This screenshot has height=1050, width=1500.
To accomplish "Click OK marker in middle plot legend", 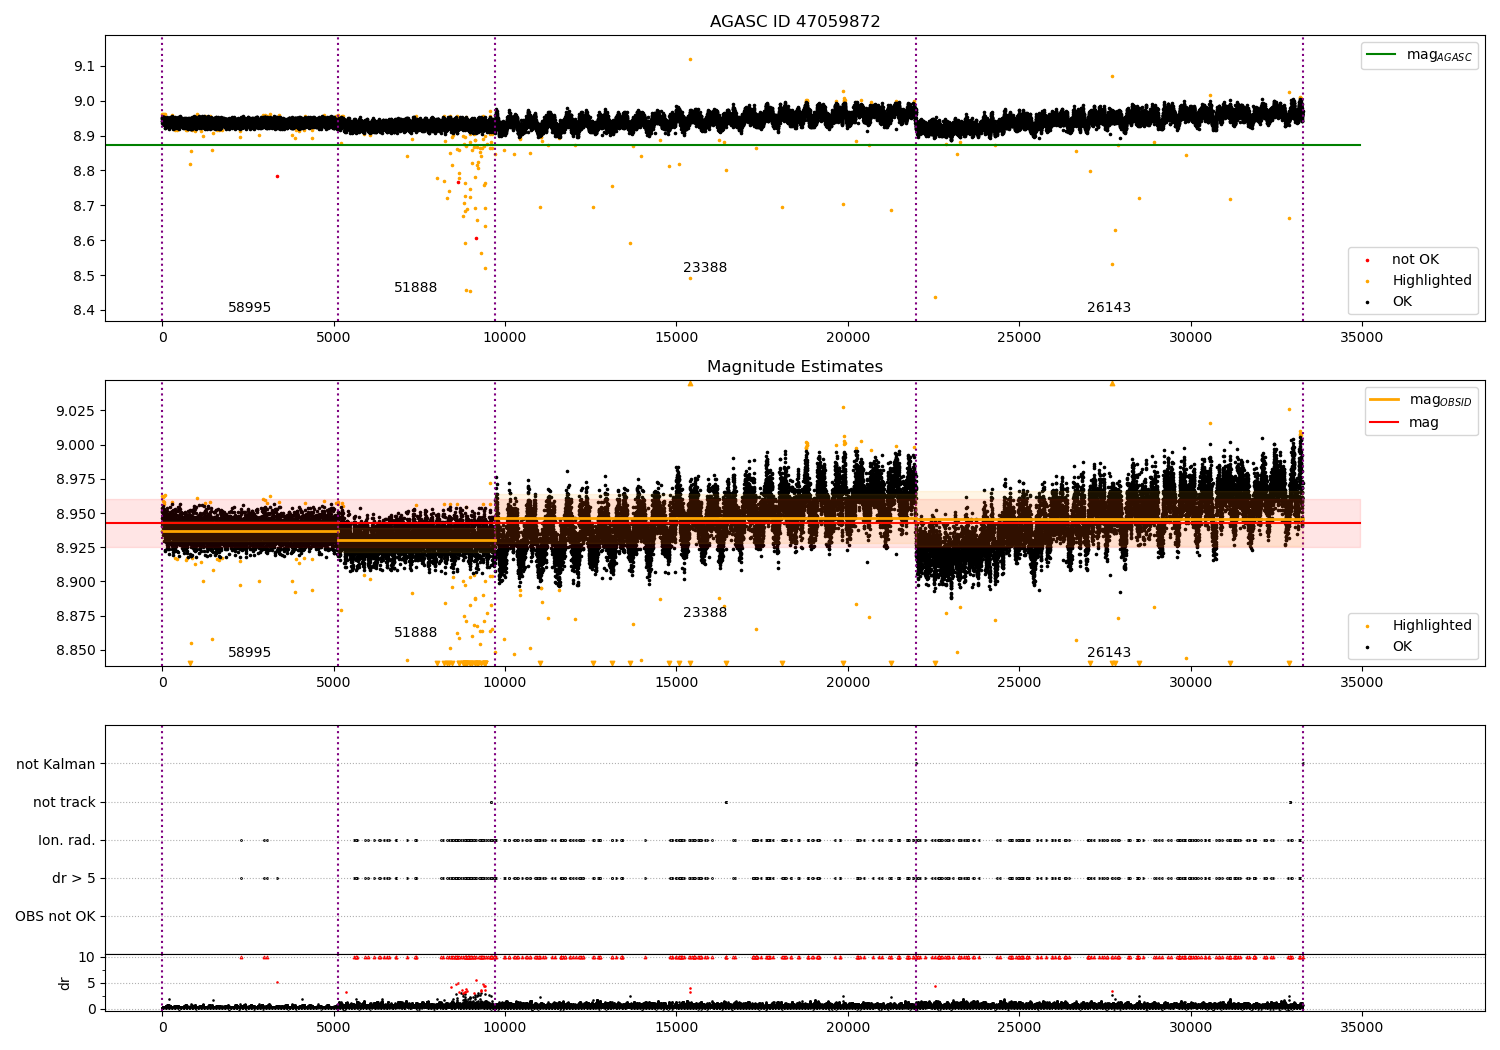I will click(1367, 647).
